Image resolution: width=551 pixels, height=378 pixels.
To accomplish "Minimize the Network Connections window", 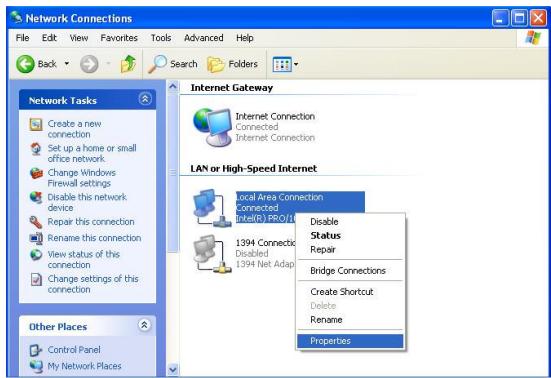I will [500, 18].
